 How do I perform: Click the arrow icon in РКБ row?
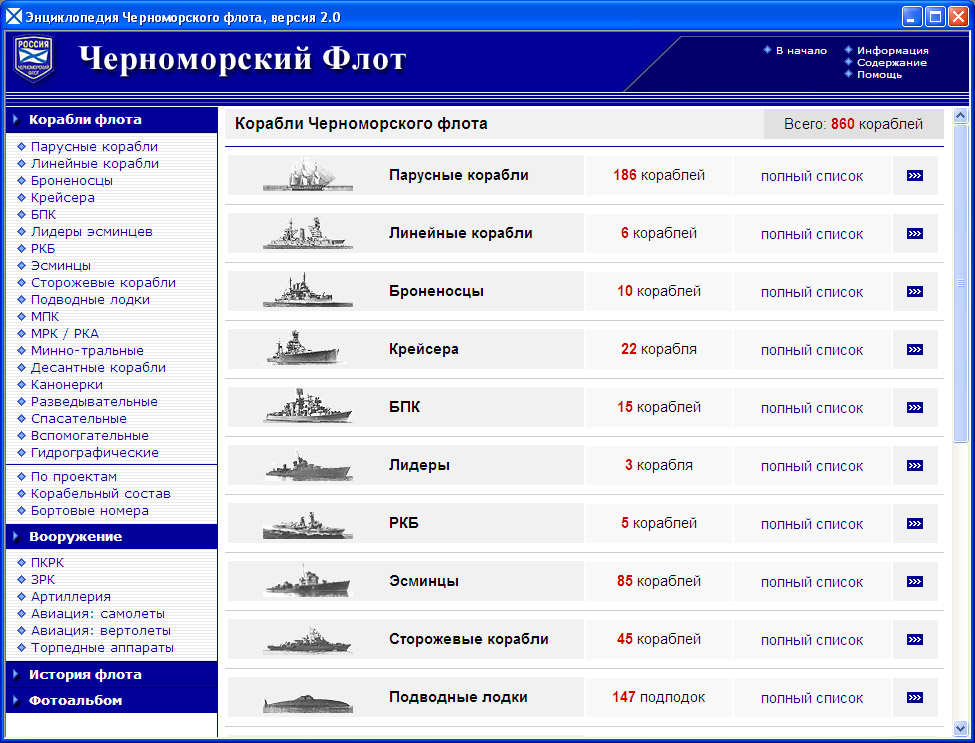point(915,524)
